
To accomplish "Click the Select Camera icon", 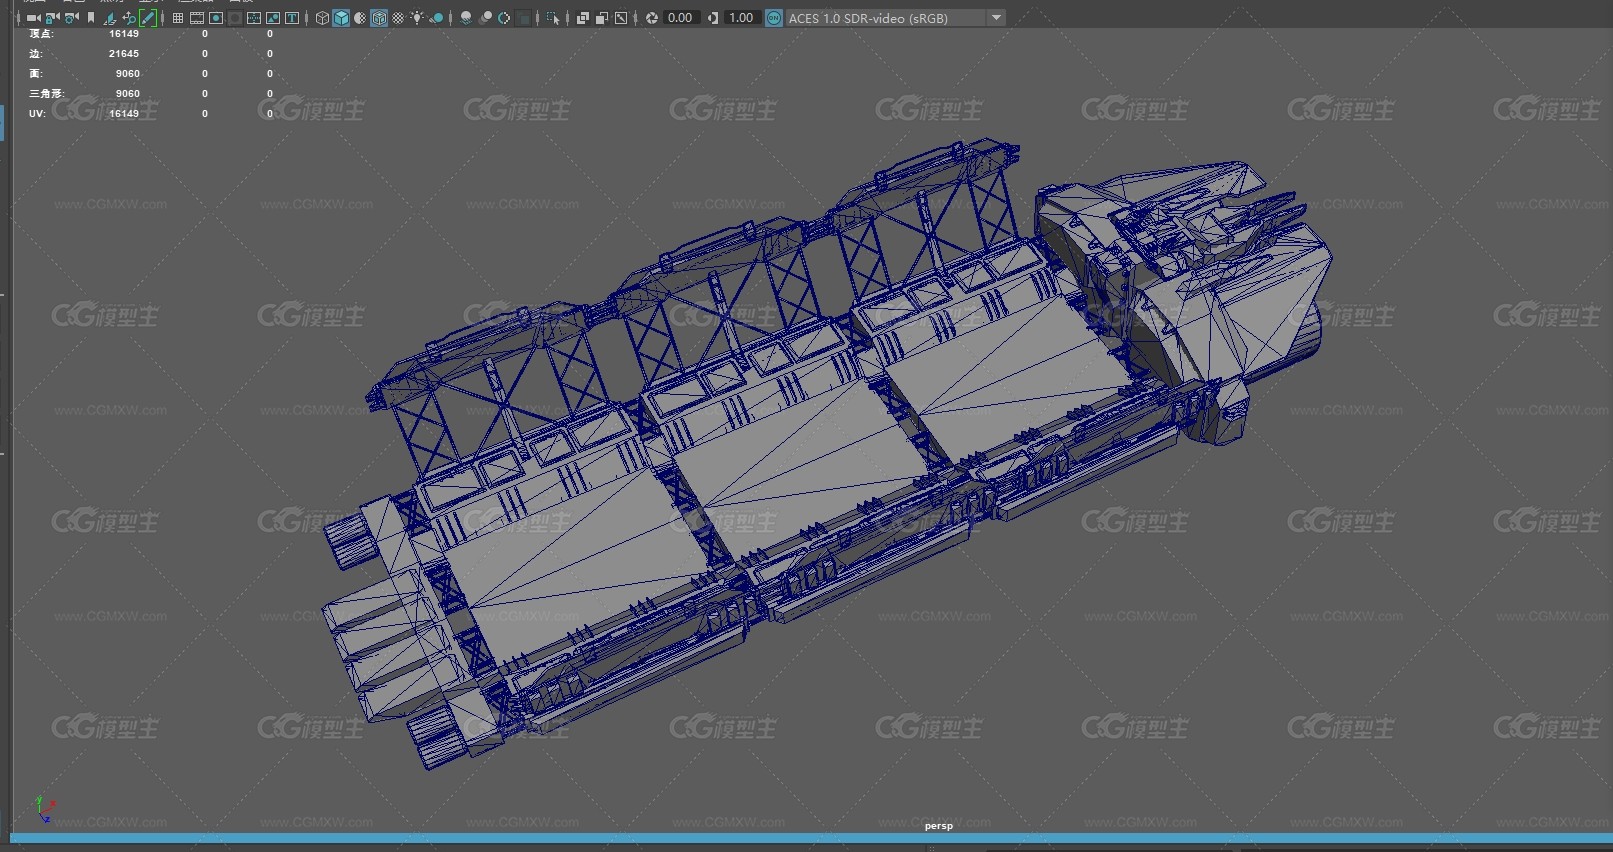I will (33, 18).
